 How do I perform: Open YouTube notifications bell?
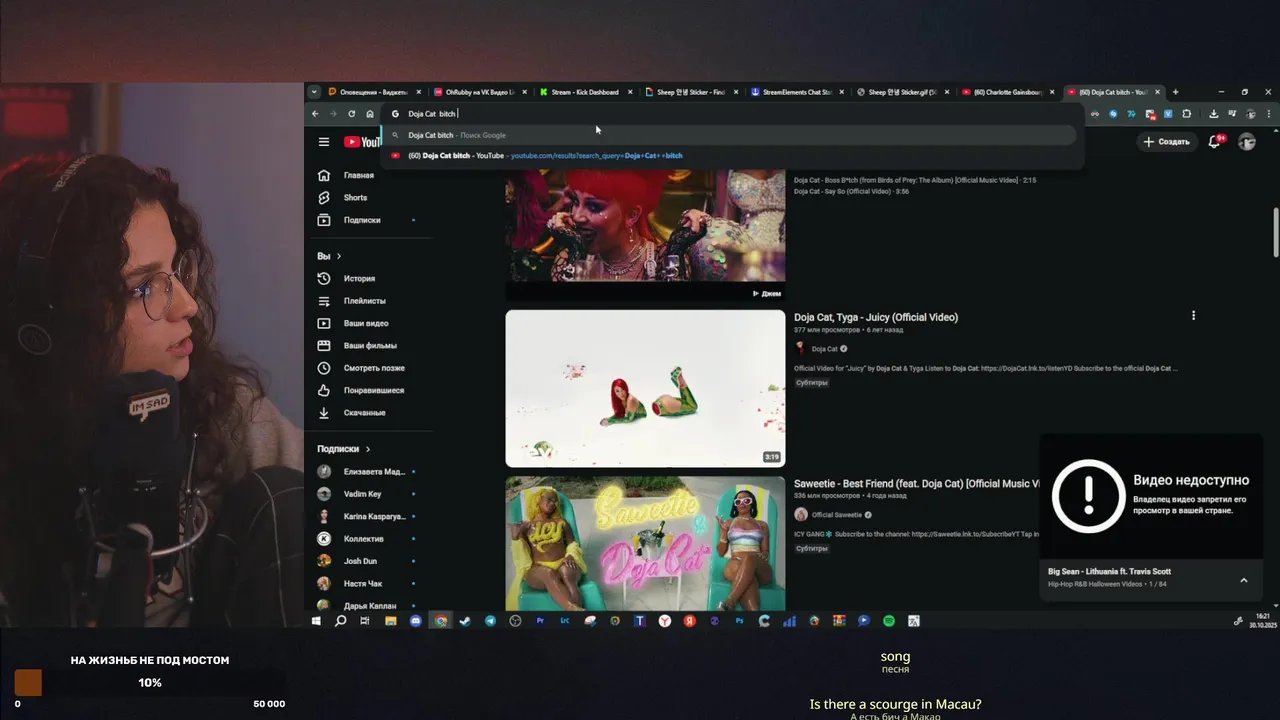click(x=1214, y=142)
